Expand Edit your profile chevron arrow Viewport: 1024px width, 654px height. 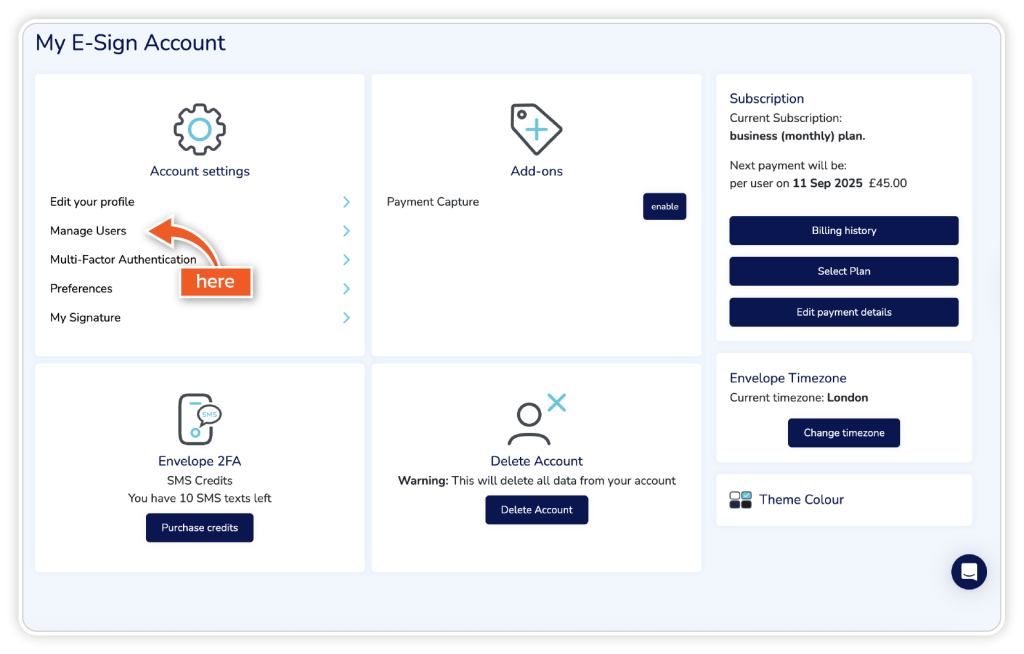pos(346,202)
